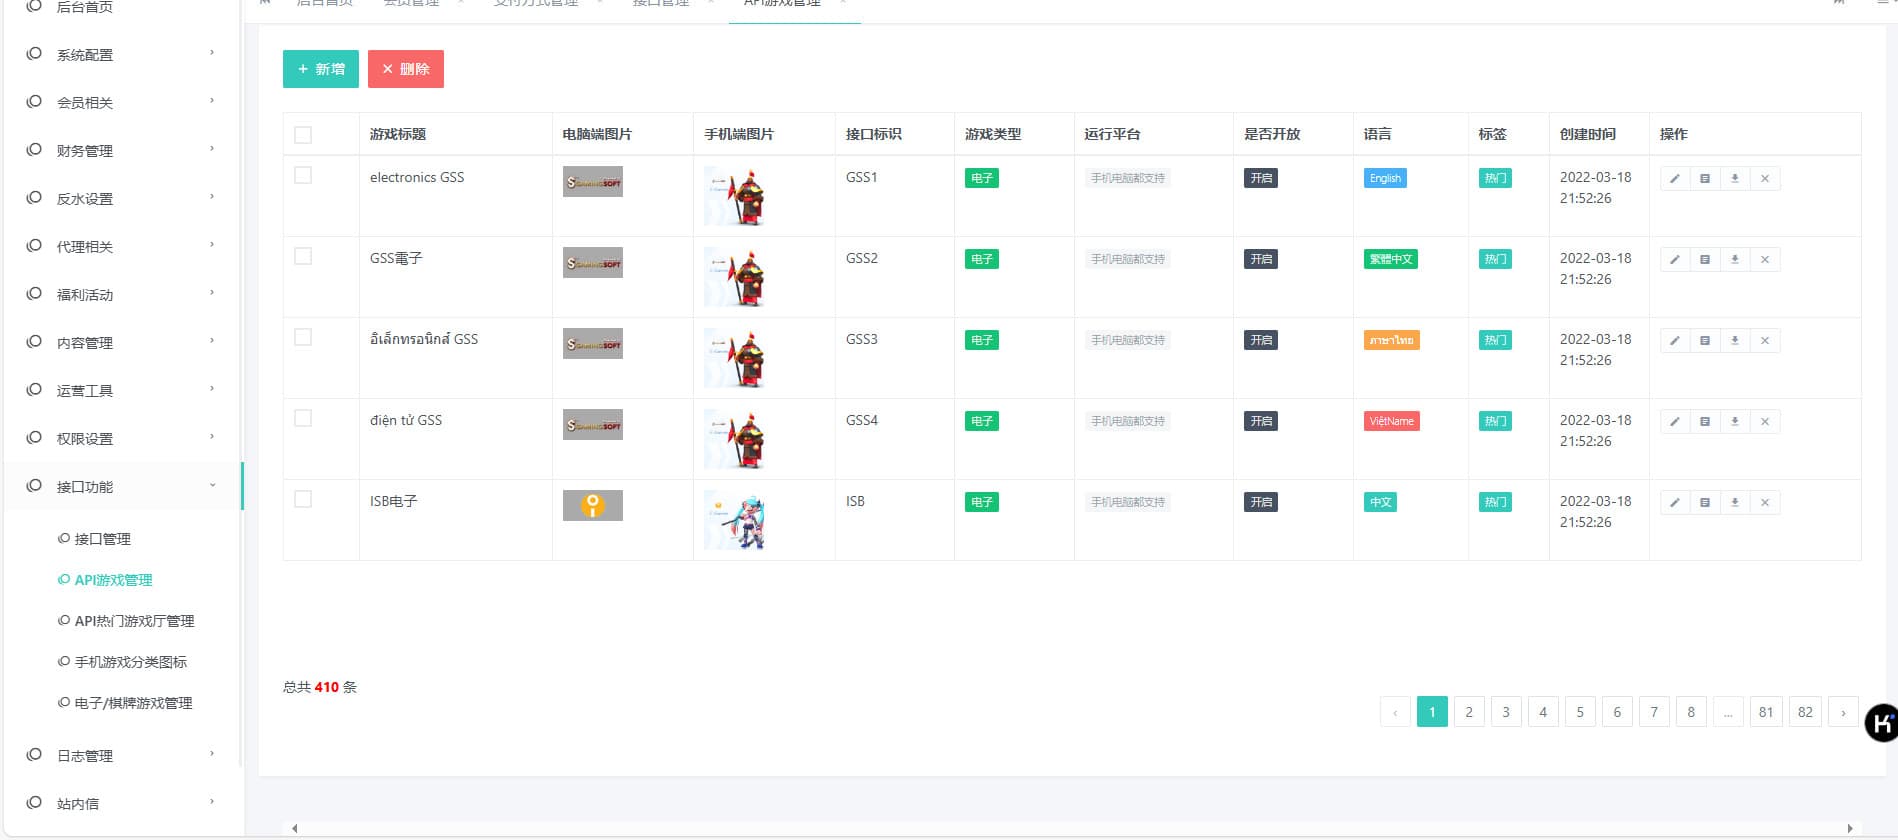
Task: Expand the 财务管理 sidebar section
Action: tap(120, 151)
